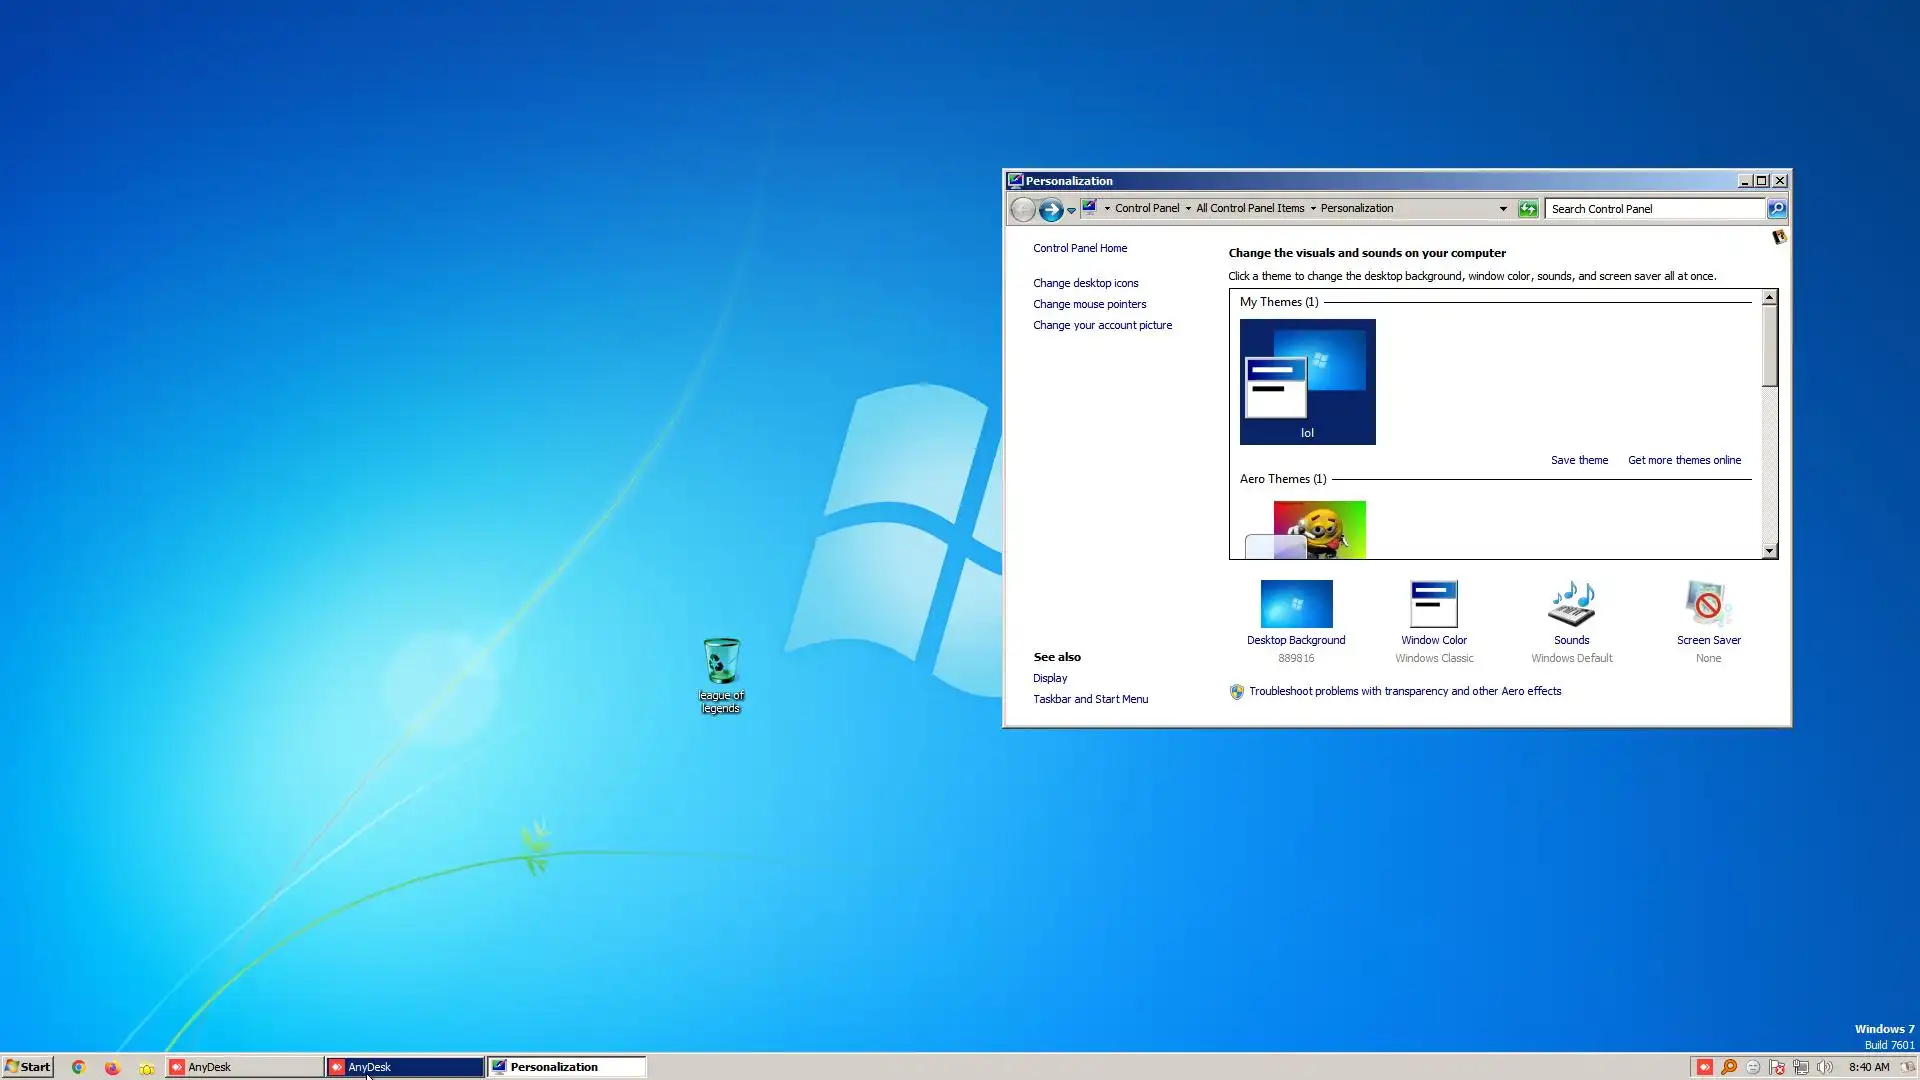Click Change mouse pointers link
Screen dimensions: 1920x1080
pyautogui.click(x=1089, y=304)
